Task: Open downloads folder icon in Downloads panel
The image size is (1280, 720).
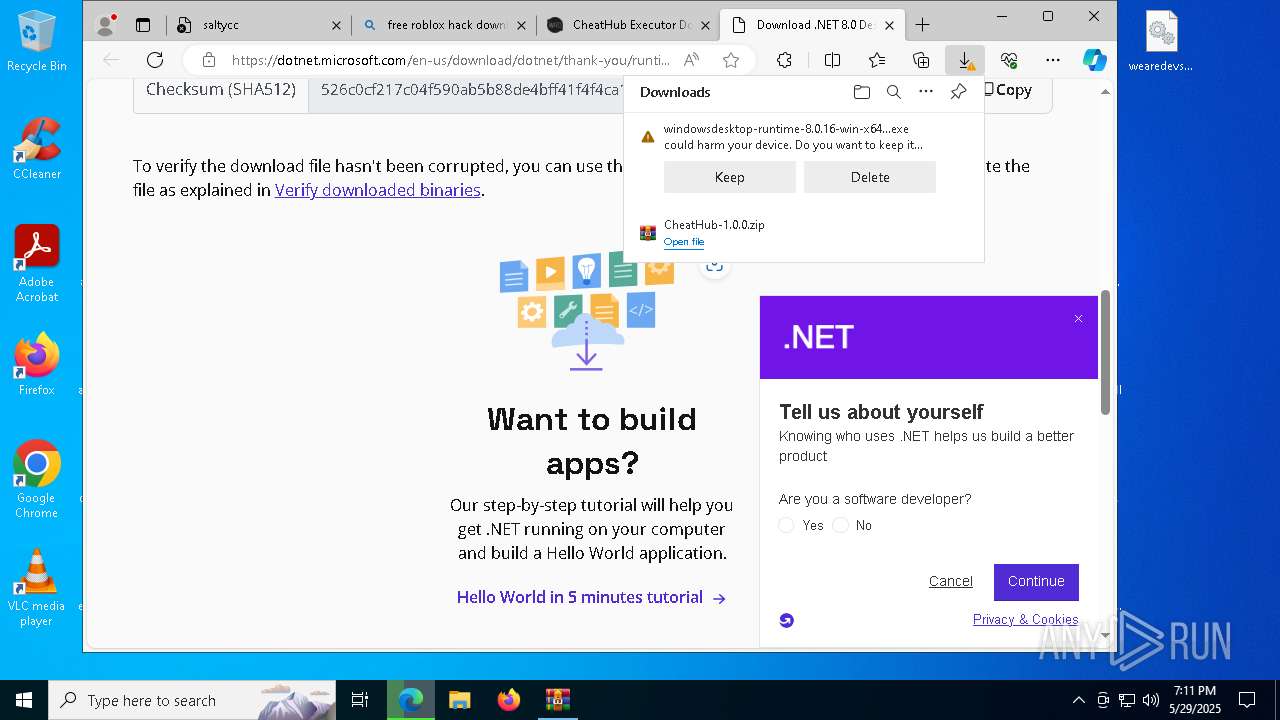Action: click(x=862, y=92)
